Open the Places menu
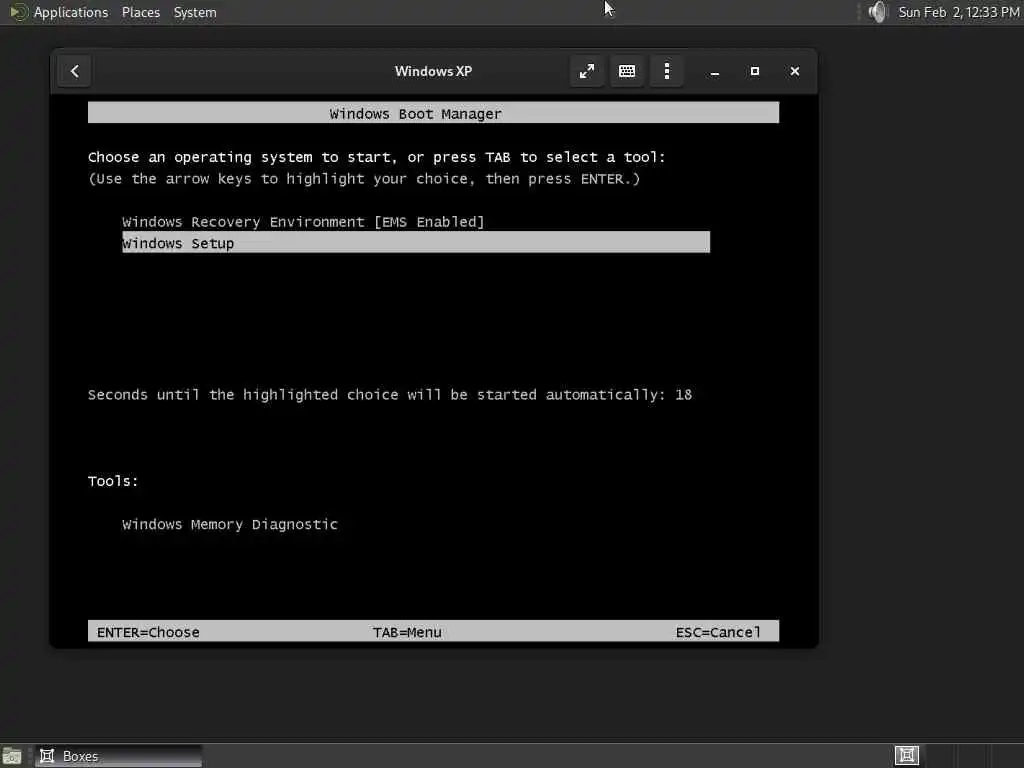1024x768 pixels. tap(140, 12)
